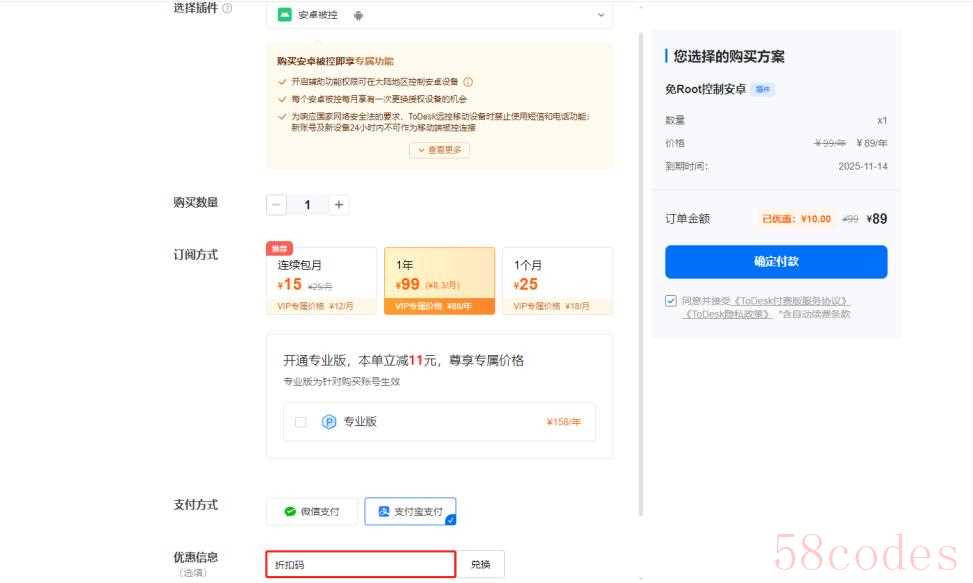Expand 查看更多 to show more details
The image size is (973, 583).
[439, 150]
